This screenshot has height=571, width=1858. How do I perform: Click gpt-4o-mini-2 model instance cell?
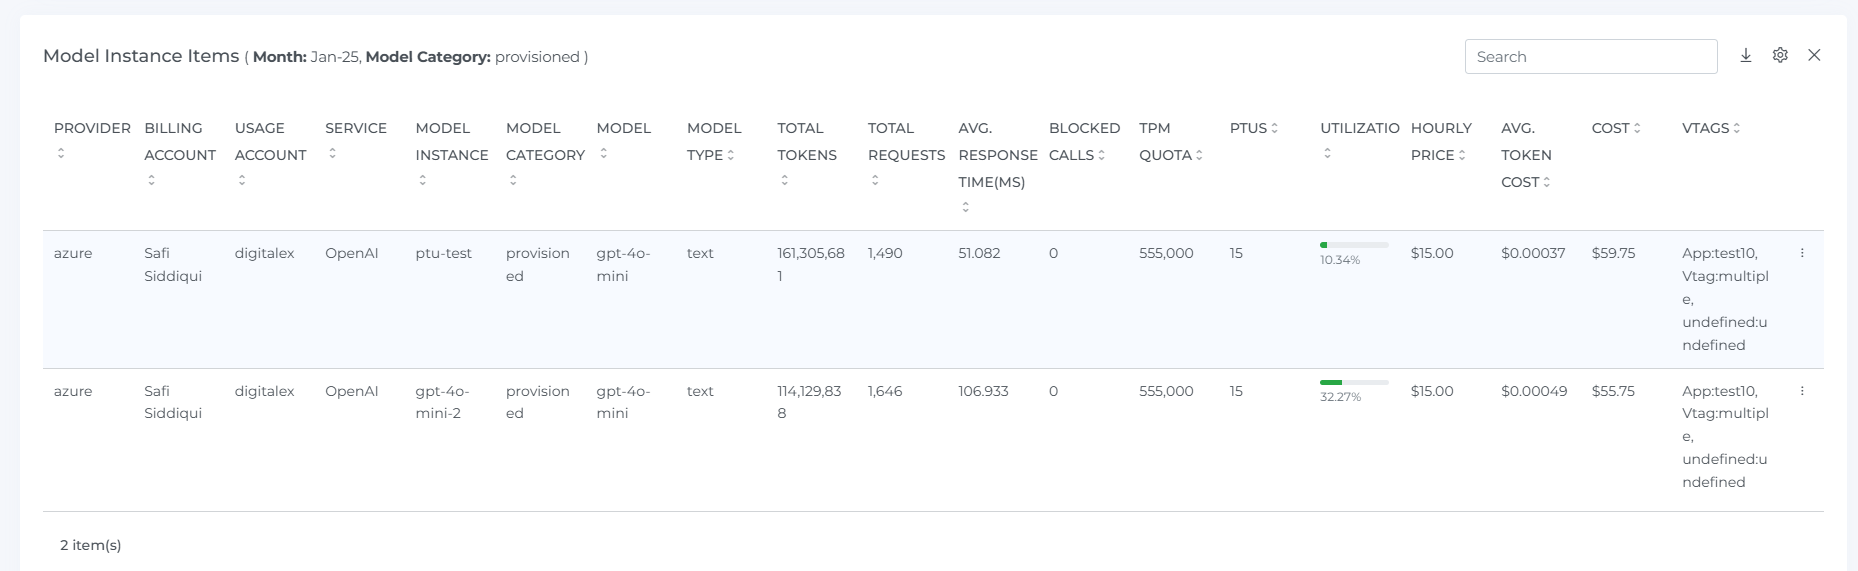pos(442,402)
